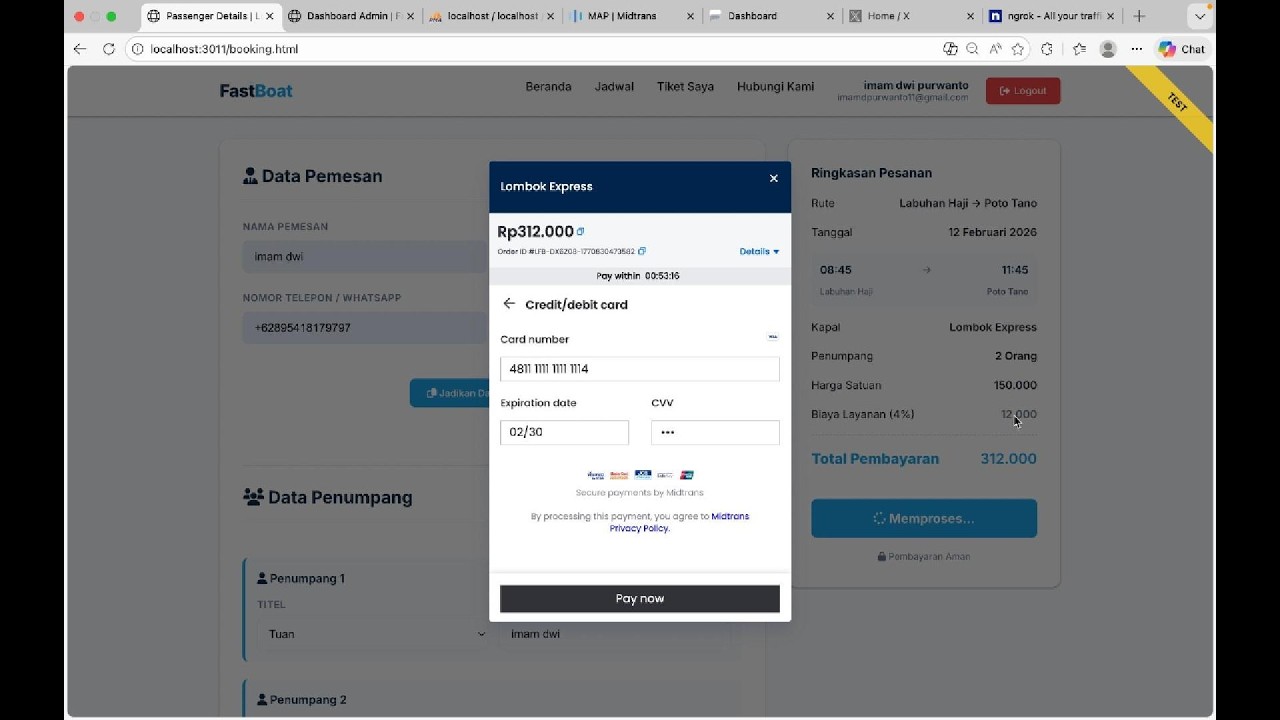The width and height of the screenshot is (1280, 720).
Task: Go back in browser
Action: click(80, 49)
